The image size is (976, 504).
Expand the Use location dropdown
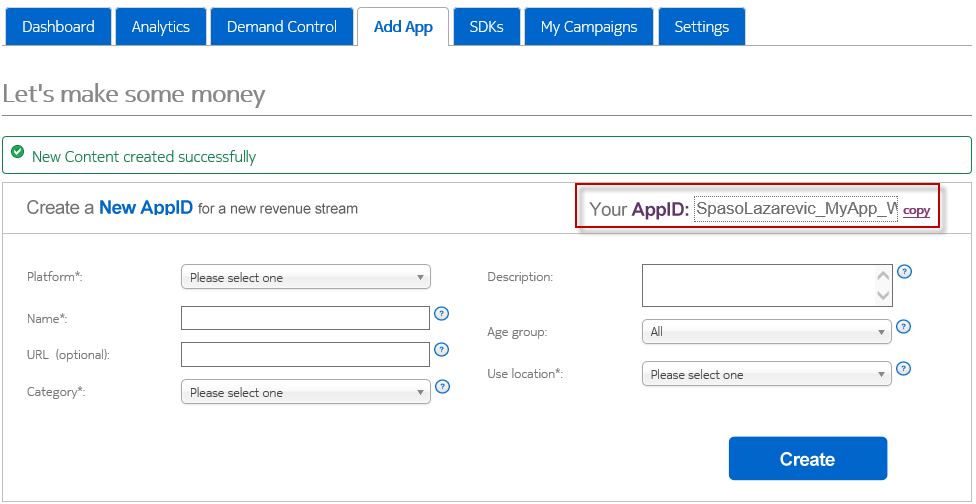coord(765,374)
